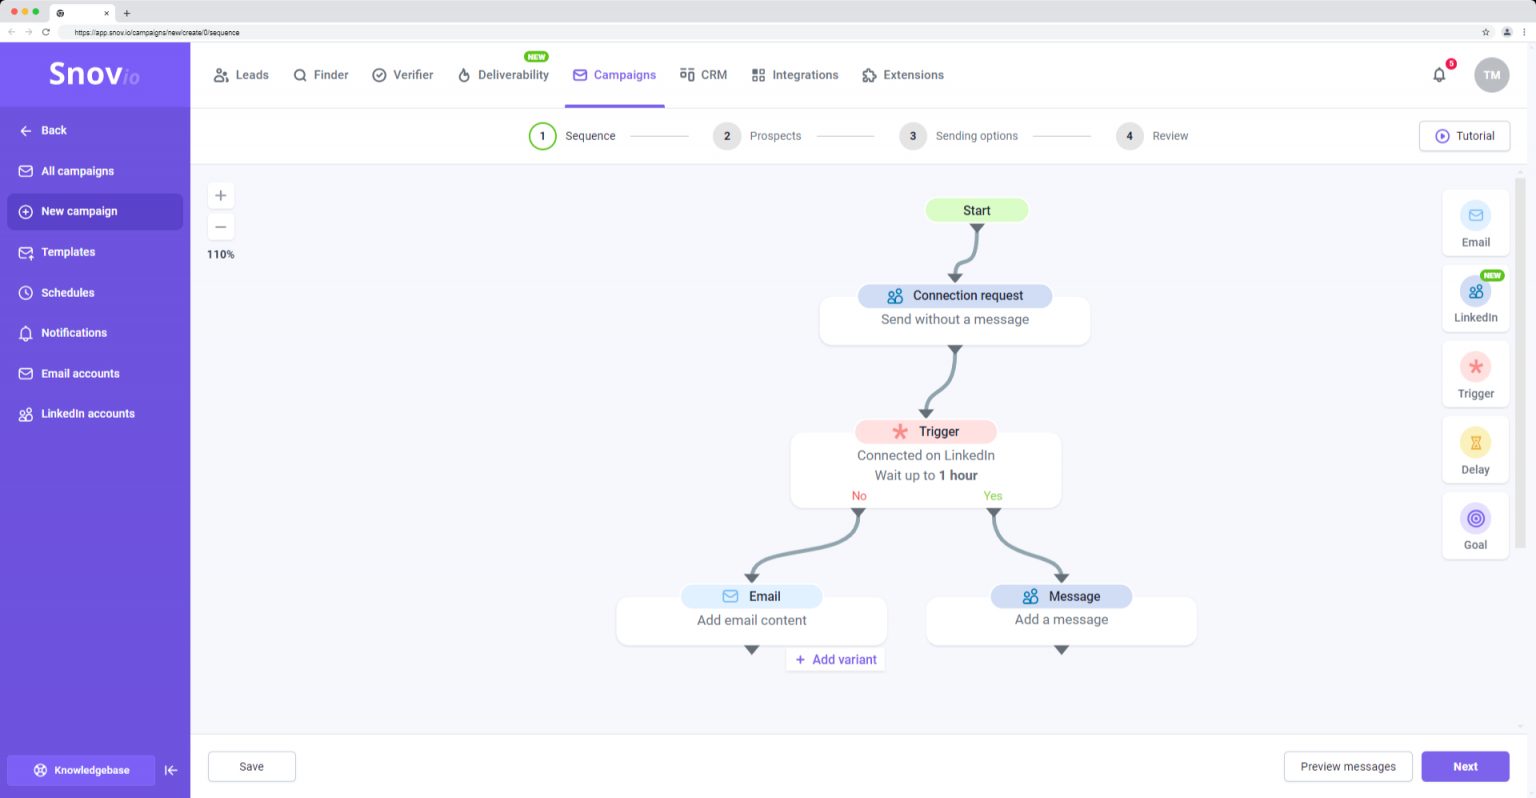Image resolution: width=1536 pixels, height=798 pixels.
Task: Add a Delay element from the panel
Action: point(1475,451)
